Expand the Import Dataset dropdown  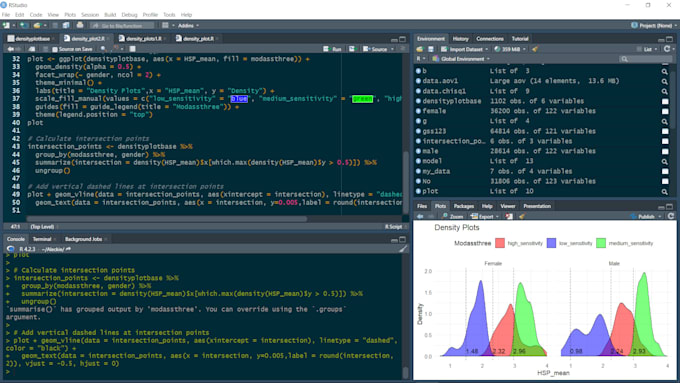pos(464,49)
